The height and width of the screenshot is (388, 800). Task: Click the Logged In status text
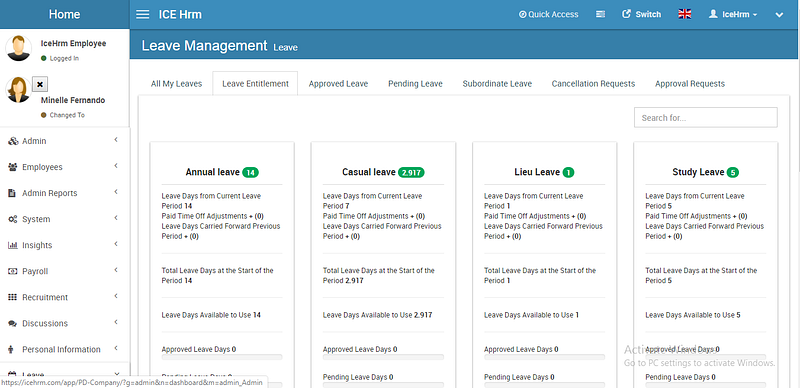64,58
